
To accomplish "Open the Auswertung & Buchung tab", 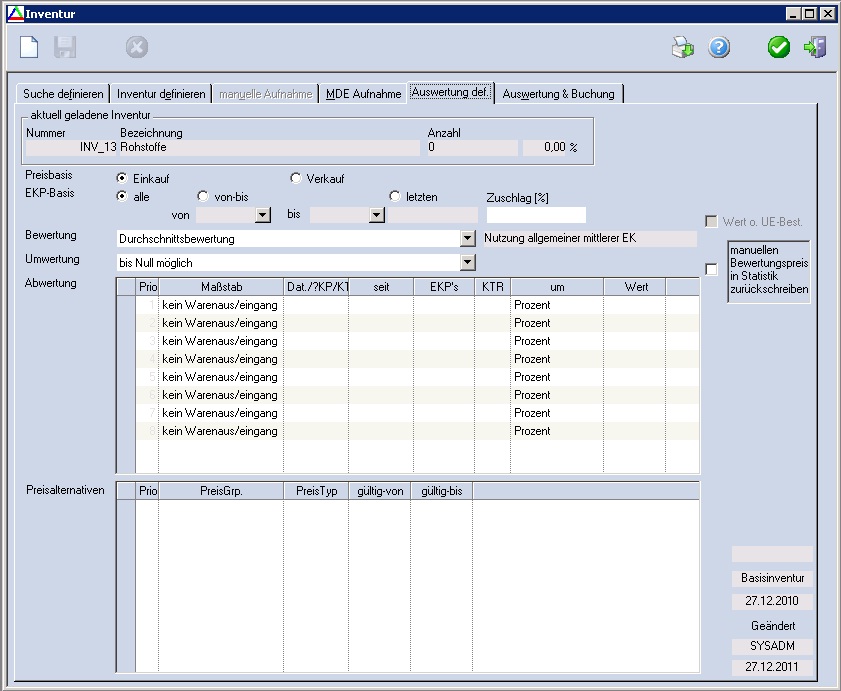I will pyautogui.click(x=559, y=94).
